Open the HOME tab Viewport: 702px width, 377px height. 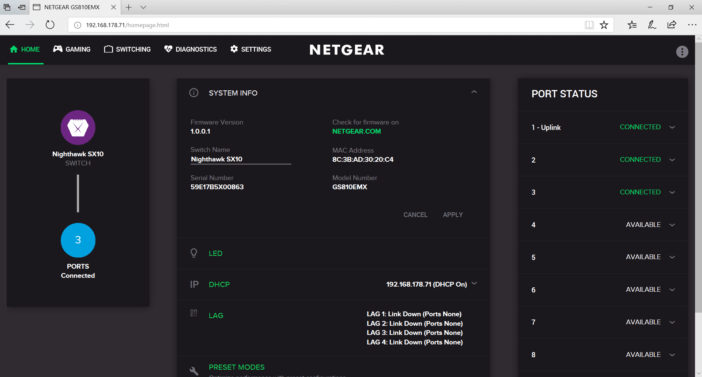[25, 49]
